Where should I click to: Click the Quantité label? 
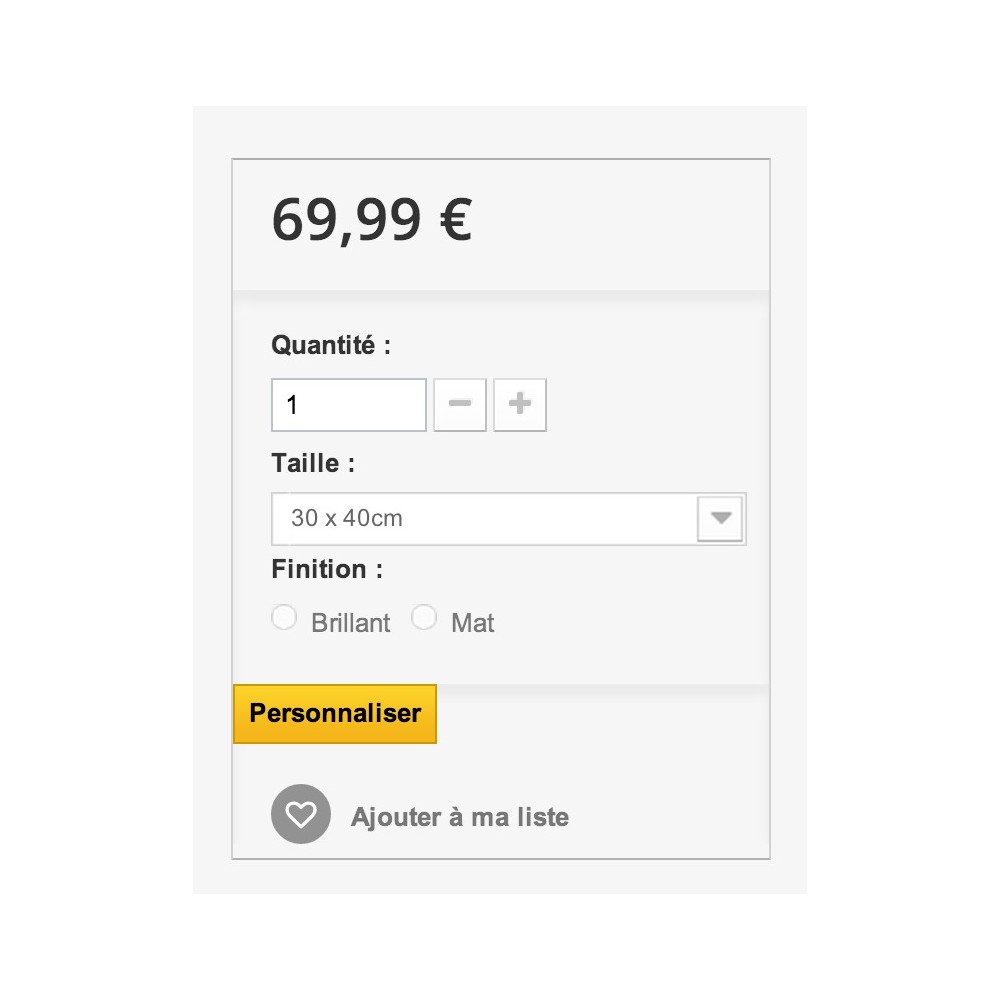(x=331, y=345)
